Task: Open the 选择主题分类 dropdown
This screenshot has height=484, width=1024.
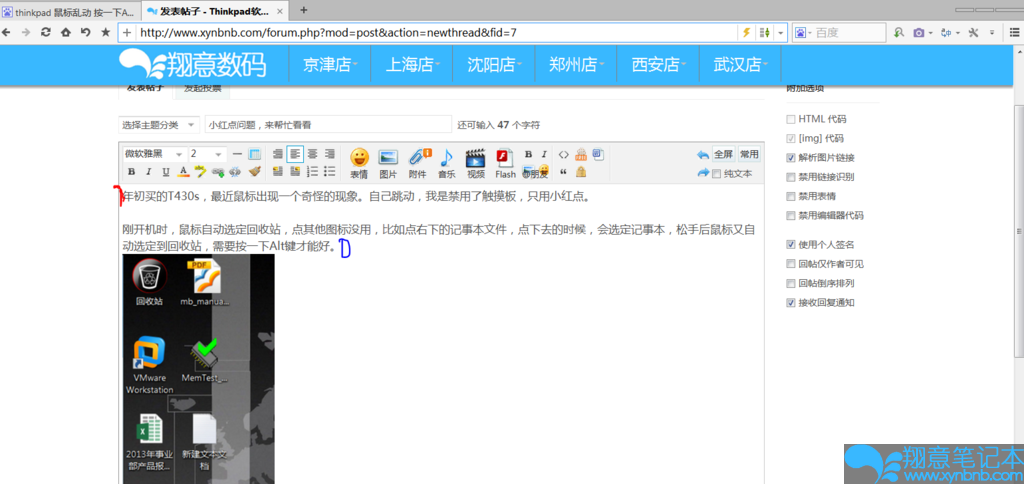Action: tap(159, 125)
